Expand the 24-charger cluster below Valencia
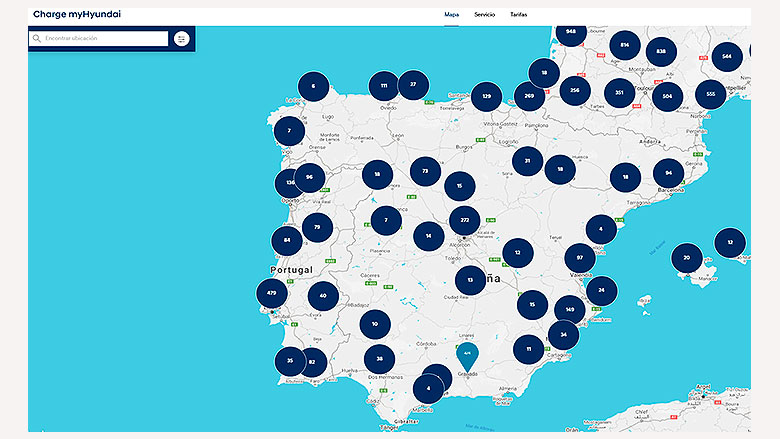 point(601,290)
